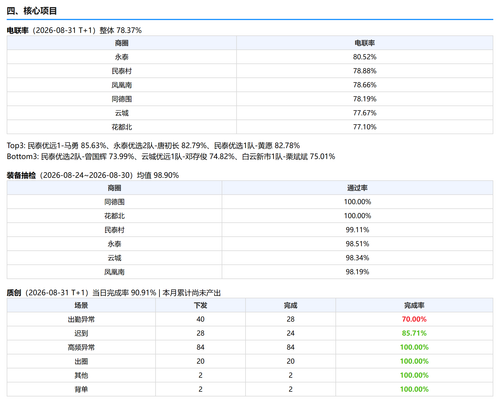Select '民泰村' in the 通过率 table
This screenshot has width=500, height=403.
(x=114, y=230)
